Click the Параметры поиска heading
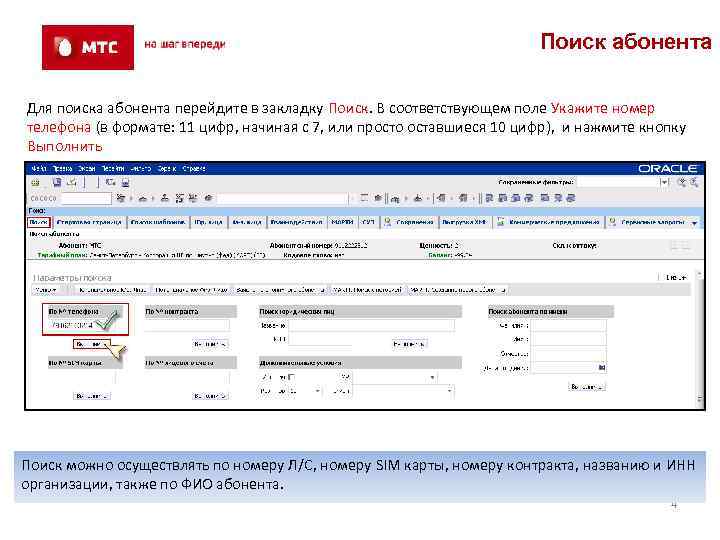Viewport: 720px width, 540px height. pyautogui.click(x=72, y=278)
